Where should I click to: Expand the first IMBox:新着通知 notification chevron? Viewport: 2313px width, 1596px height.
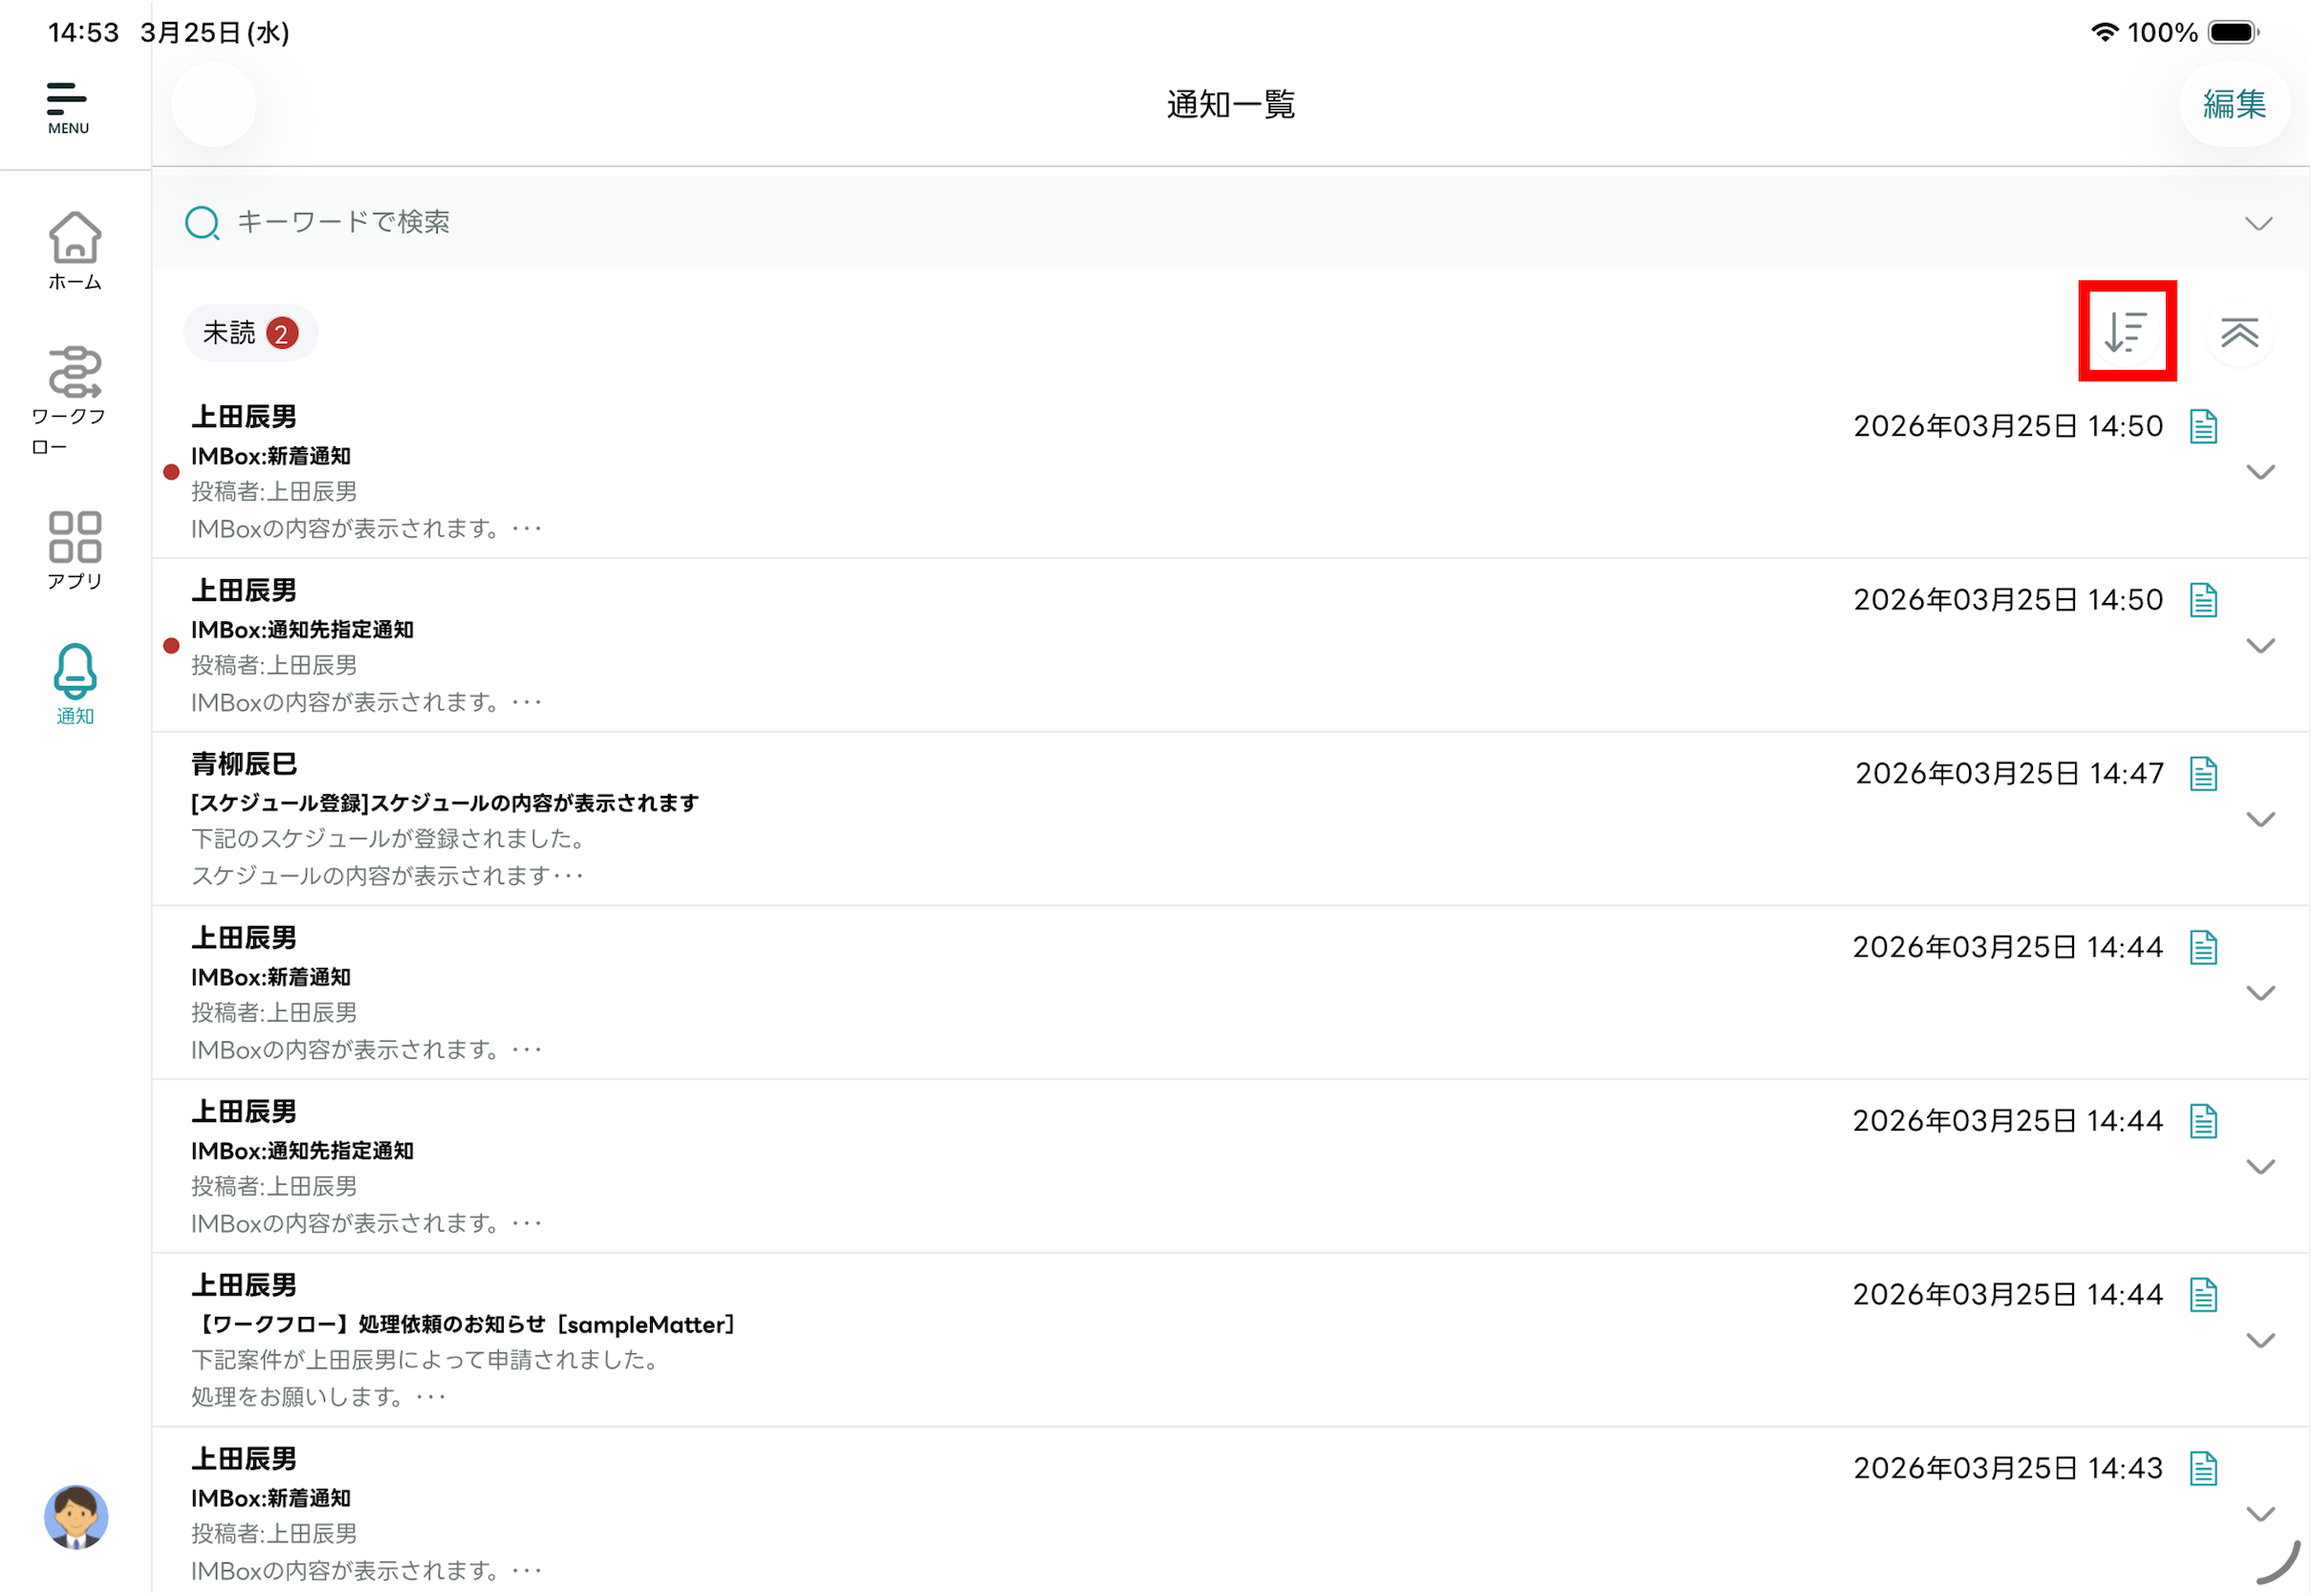[x=2260, y=472]
